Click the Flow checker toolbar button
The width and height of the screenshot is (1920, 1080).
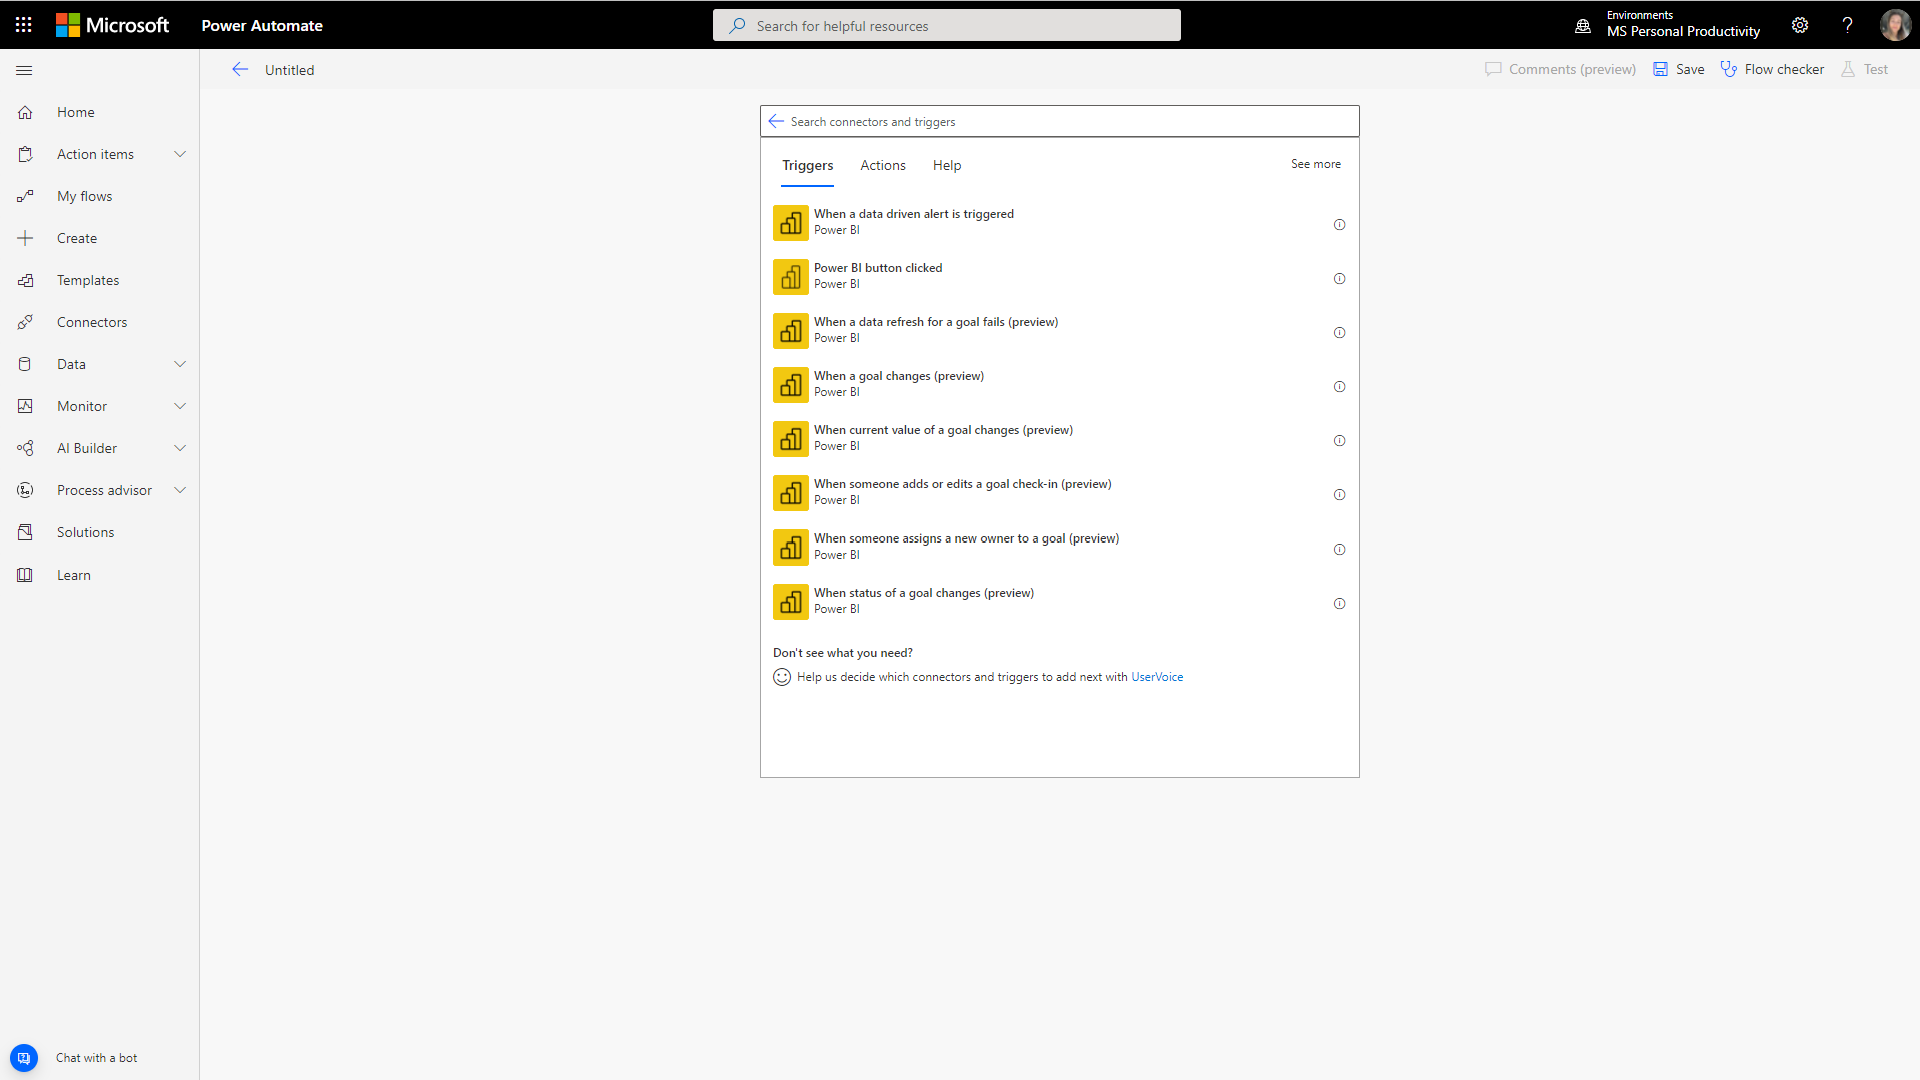coord(1774,69)
